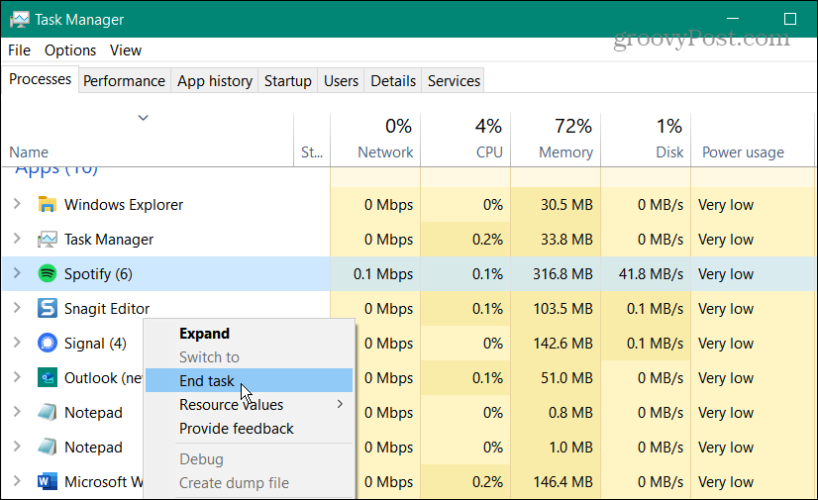Image resolution: width=818 pixels, height=500 pixels.
Task: Expand the first Notepad process row
Action: coord(17,412)
